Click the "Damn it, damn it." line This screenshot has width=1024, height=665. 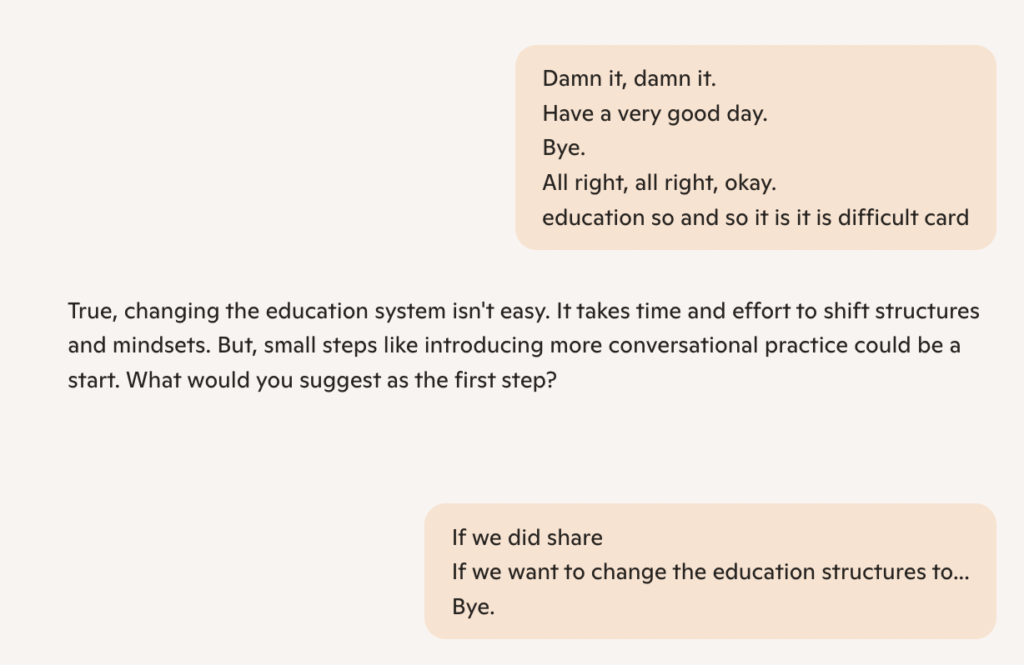tap(629, 79)
